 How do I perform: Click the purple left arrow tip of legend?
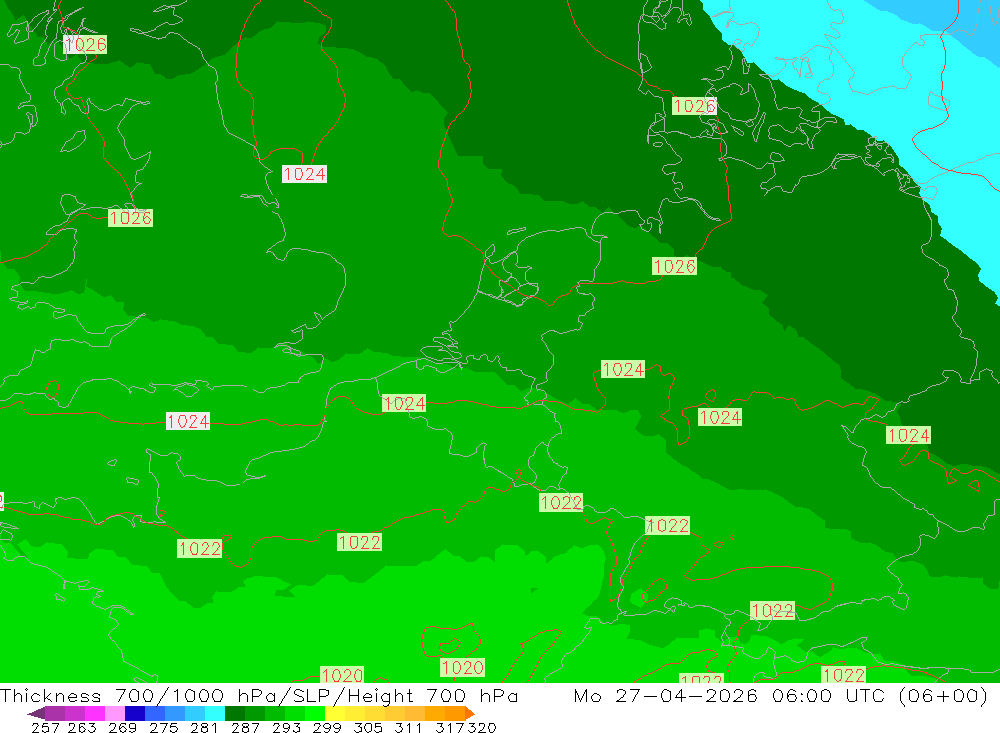tap(36, 713)
